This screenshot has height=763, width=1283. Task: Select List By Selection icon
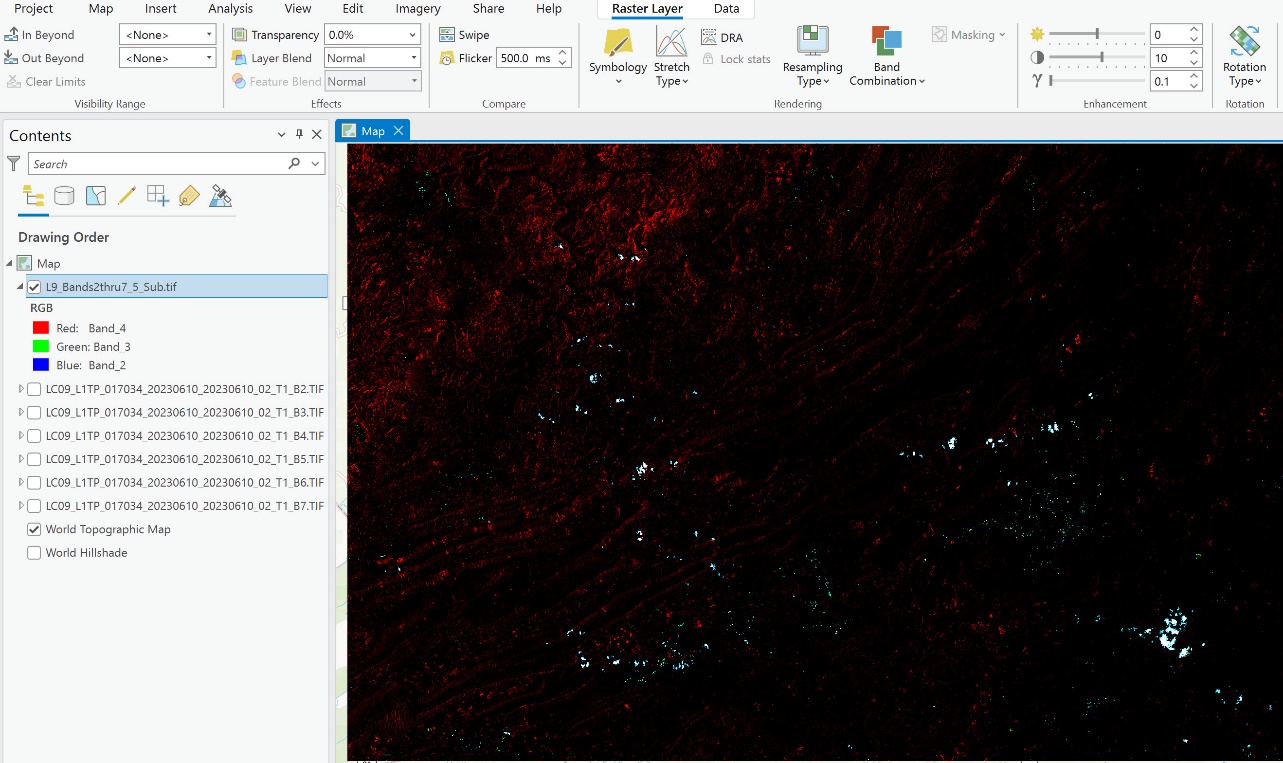pyautogui.click(x=96, y=196)
